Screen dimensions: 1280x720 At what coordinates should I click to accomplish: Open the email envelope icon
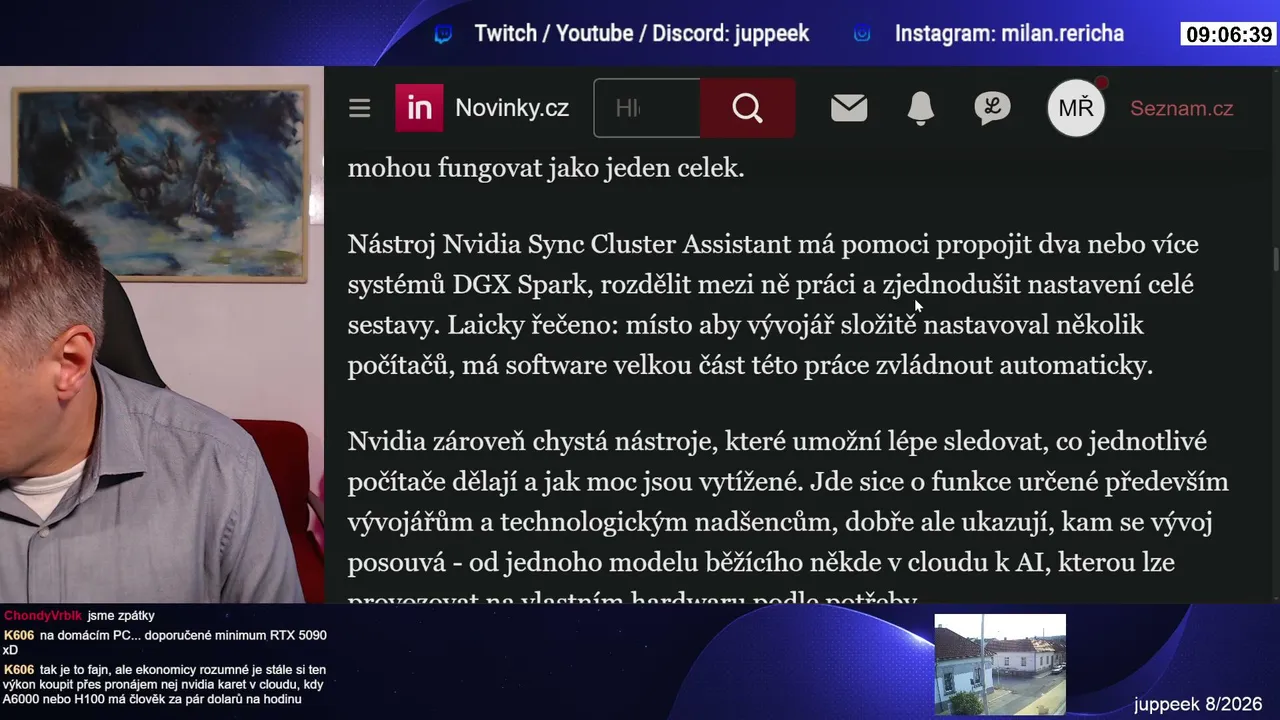coord(849,108)
